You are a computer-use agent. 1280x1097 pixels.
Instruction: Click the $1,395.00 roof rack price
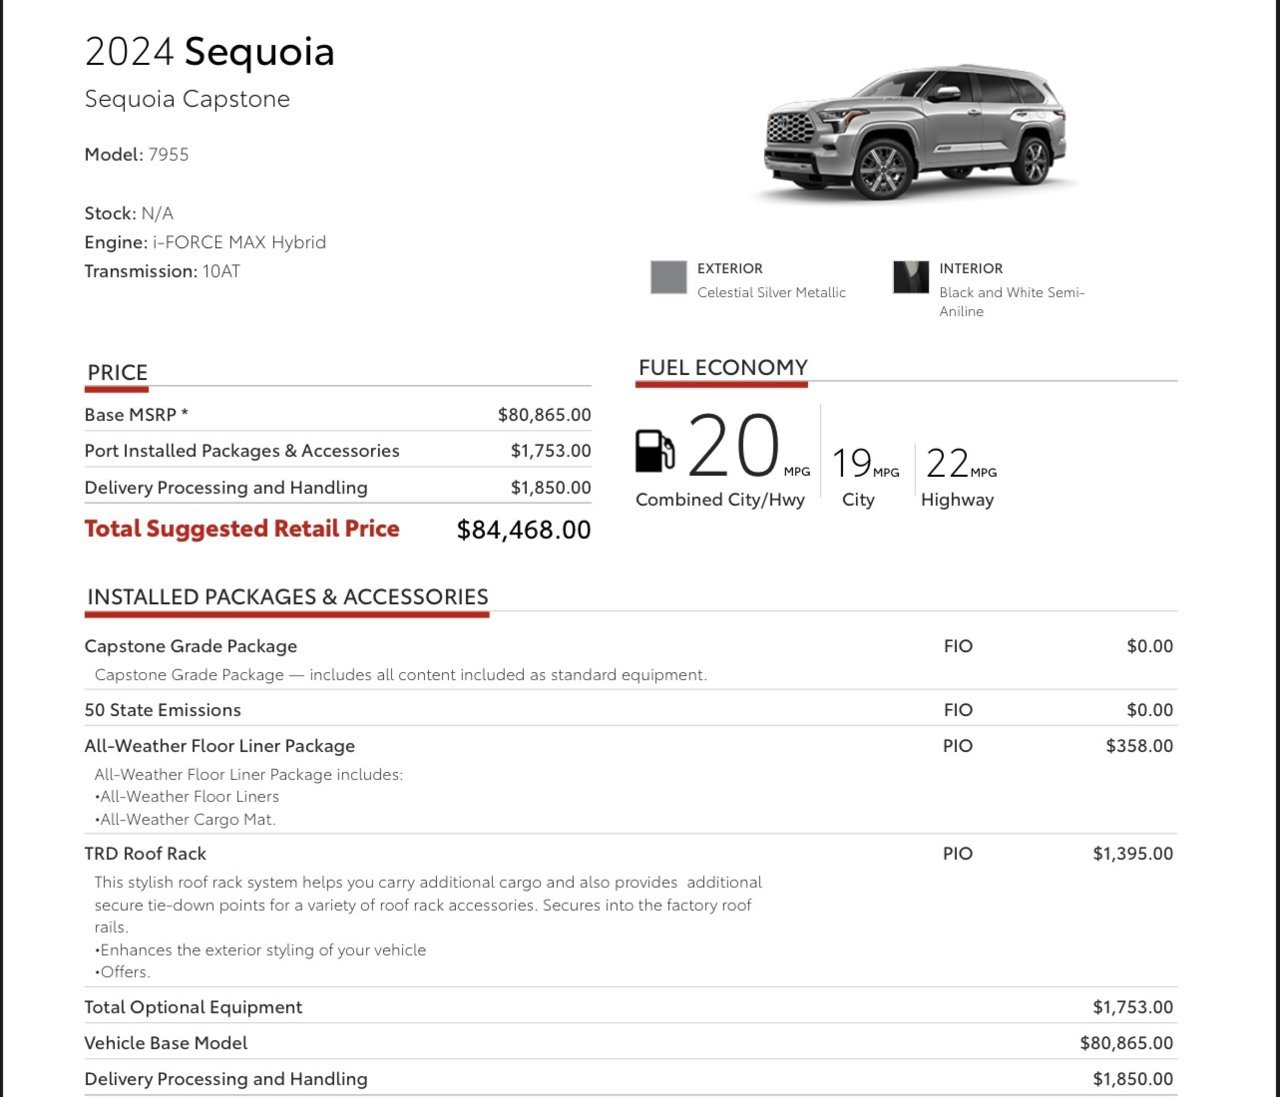(x=1133, y=854)
